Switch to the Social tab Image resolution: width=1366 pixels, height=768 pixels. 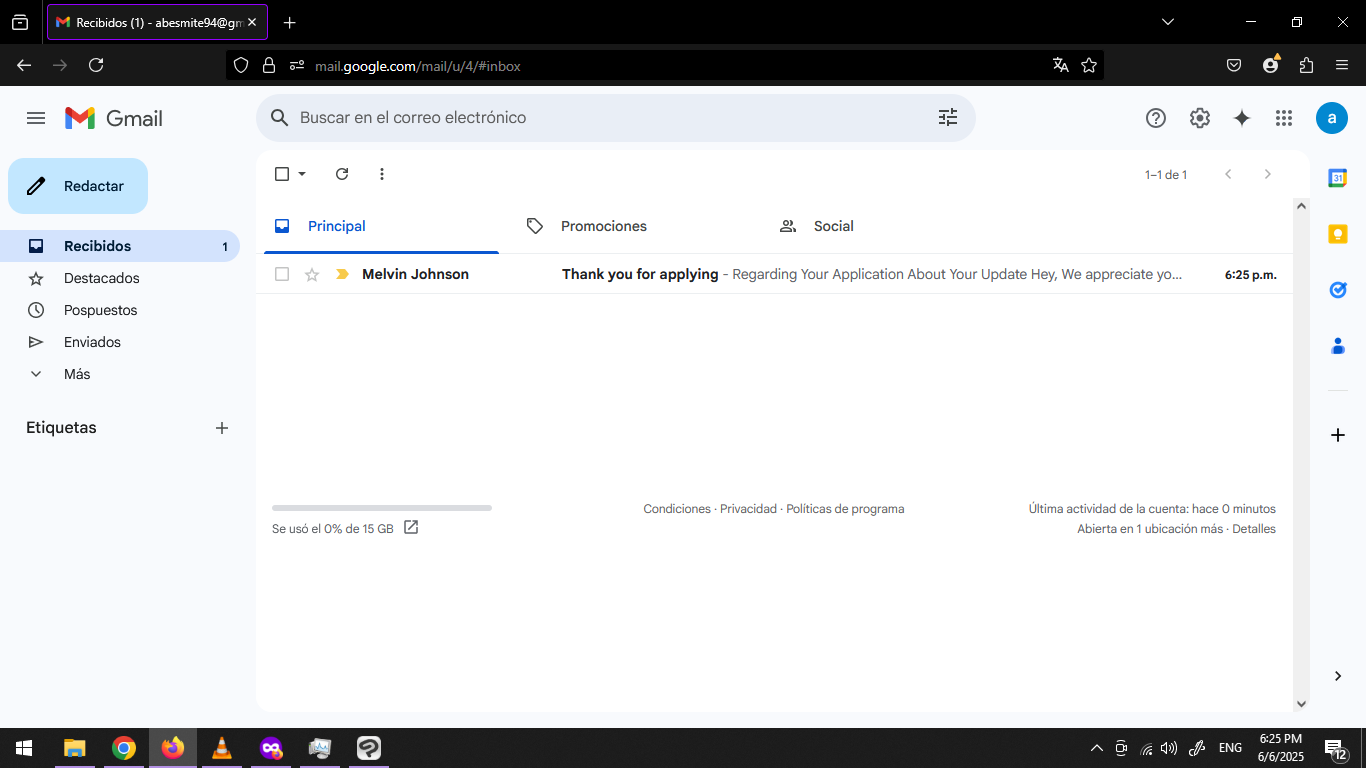(x=887, y=226)
